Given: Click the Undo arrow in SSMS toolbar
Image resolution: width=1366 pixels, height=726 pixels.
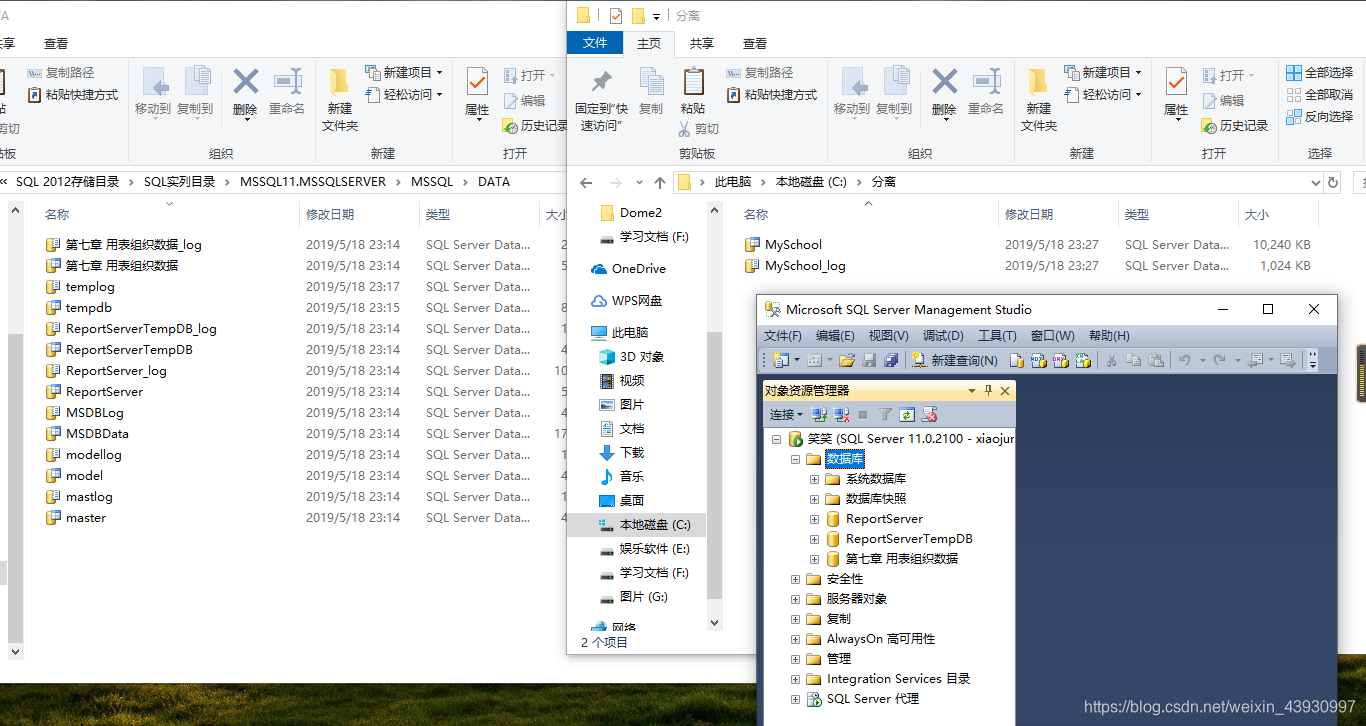Looking at the screenshot, I should point(1184,360).
